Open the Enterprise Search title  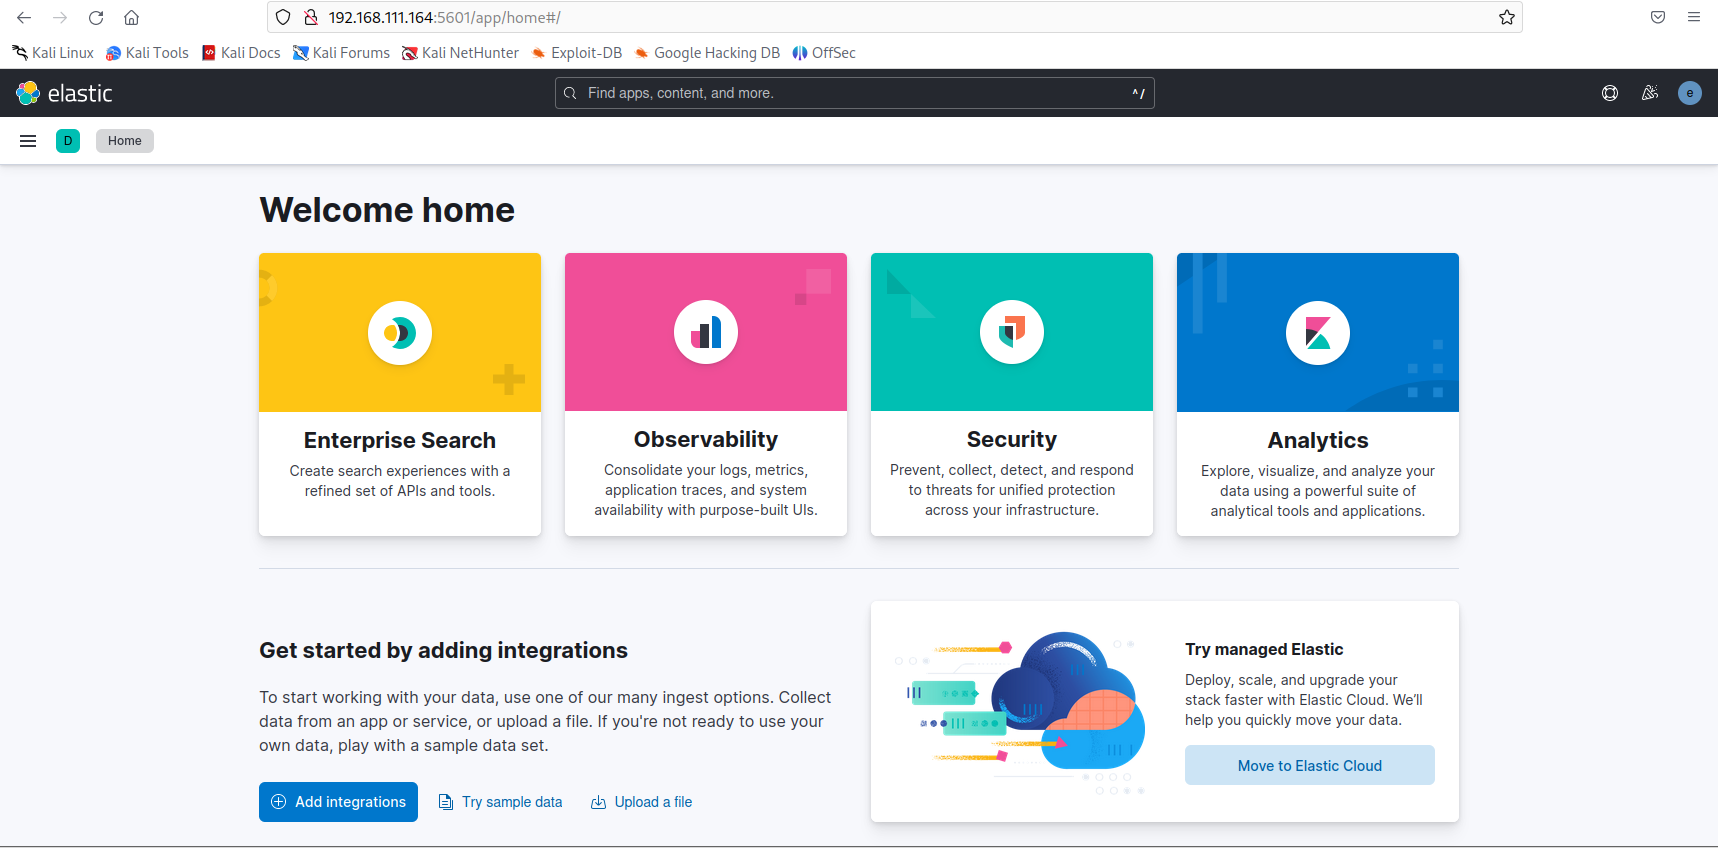(x=400, y=440)
